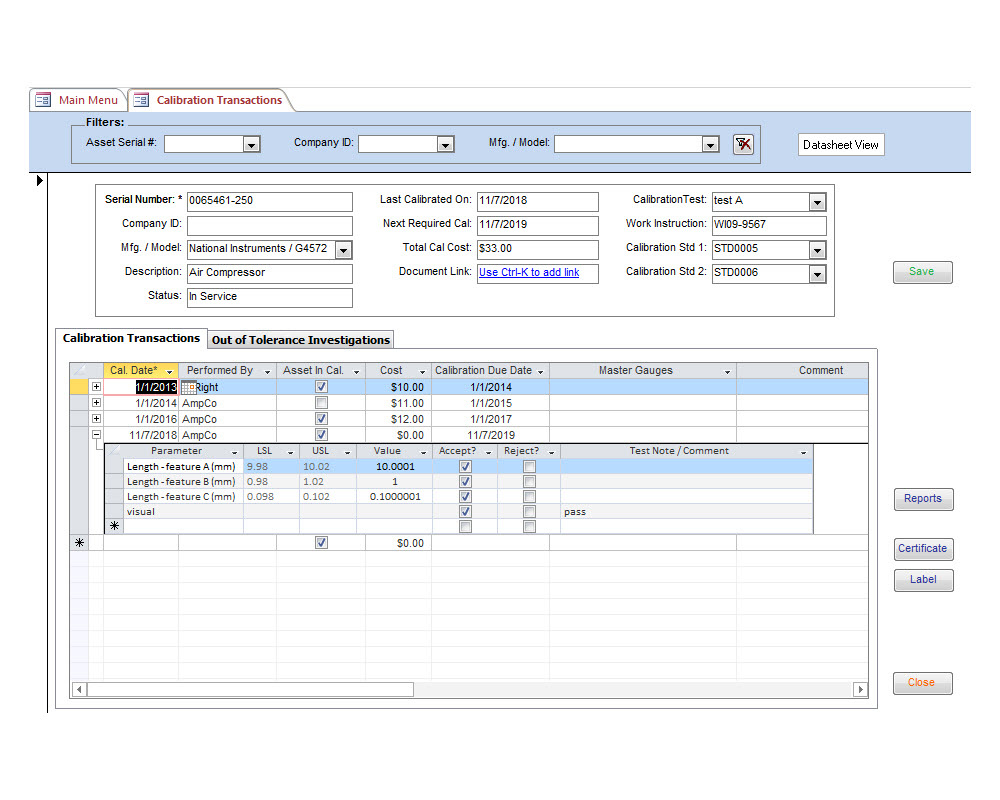Image resolution: width=1000 pixels, height=800 pixels.
Task: Expand the 1/1/2016 calibration row
Action: 96,419
